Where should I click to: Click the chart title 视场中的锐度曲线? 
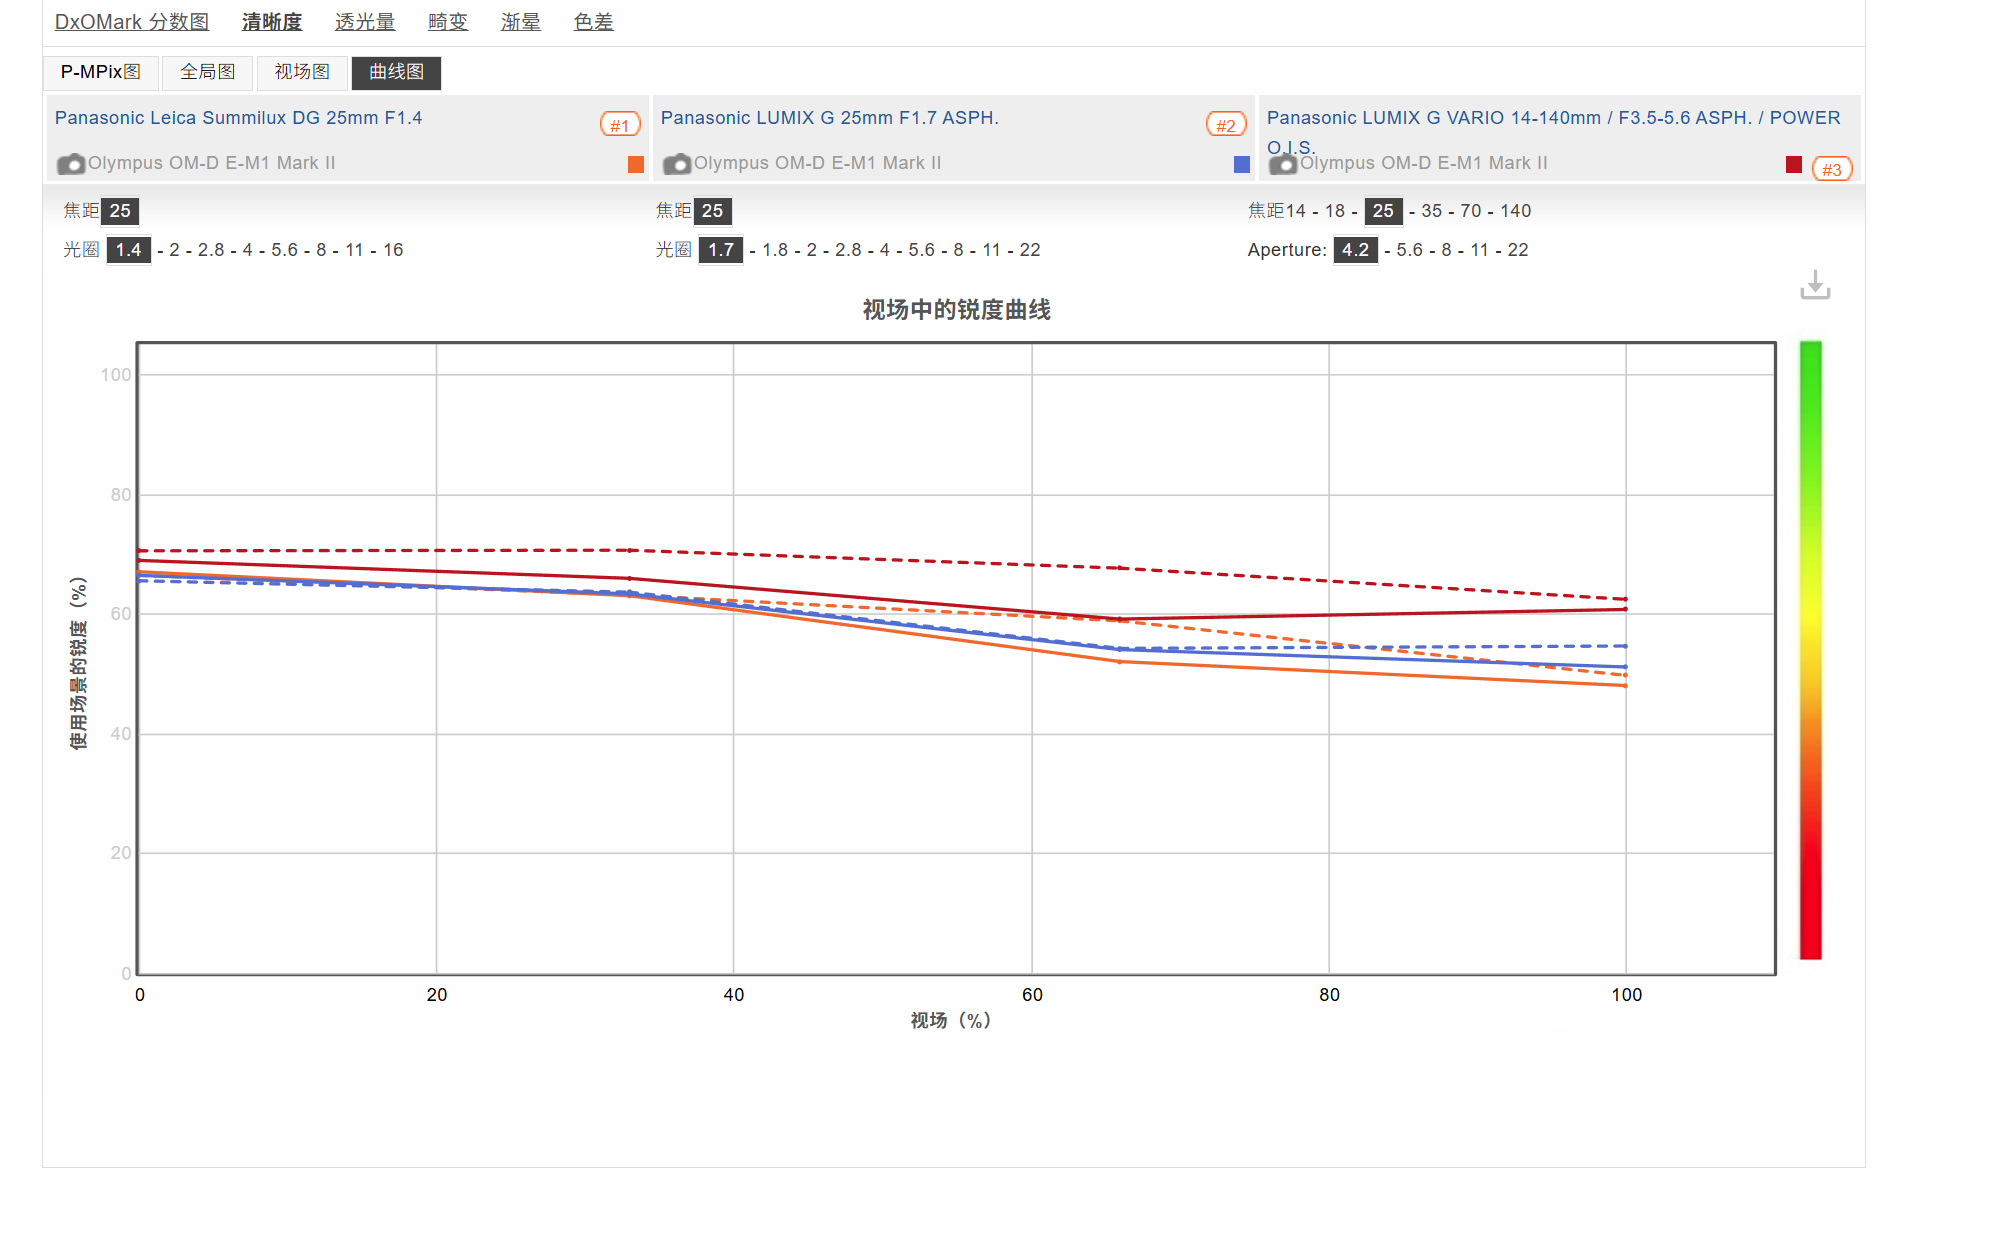click(x=957, y=310)
